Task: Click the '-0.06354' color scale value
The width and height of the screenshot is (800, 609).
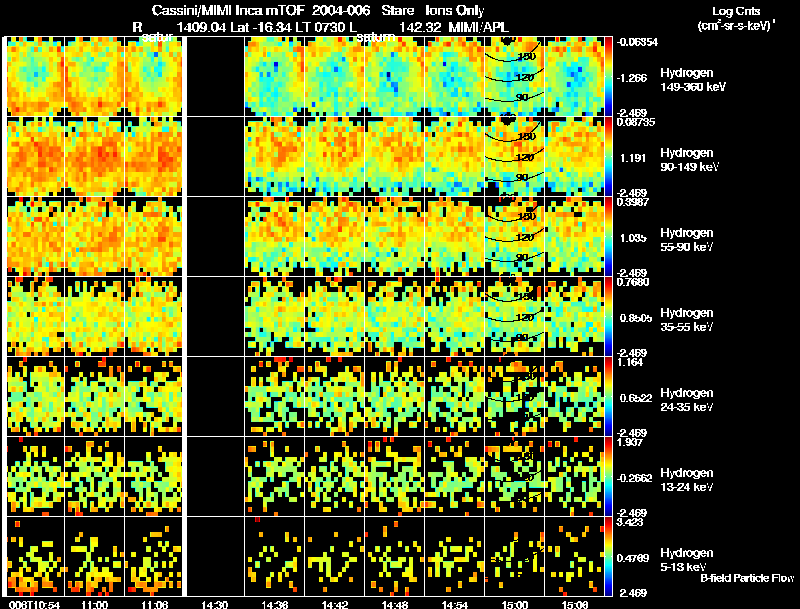Action: tap(637, 42)
